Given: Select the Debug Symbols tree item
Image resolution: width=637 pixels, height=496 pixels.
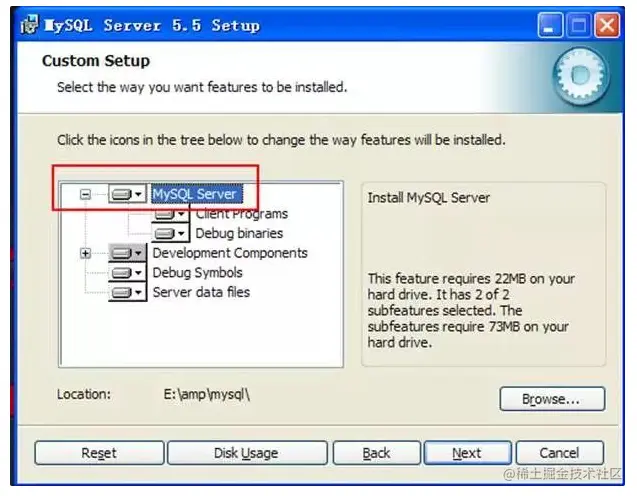Looking at the screenshot, I should 197,273.
